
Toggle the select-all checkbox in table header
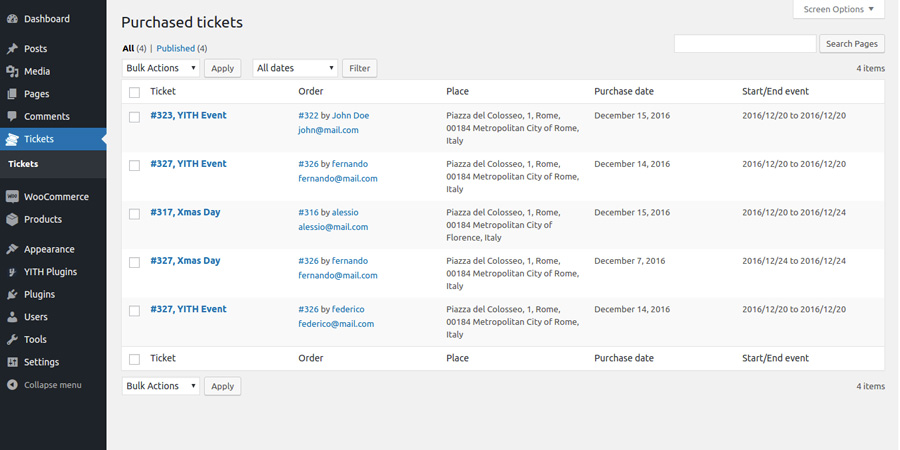click(x=135, y=92)
